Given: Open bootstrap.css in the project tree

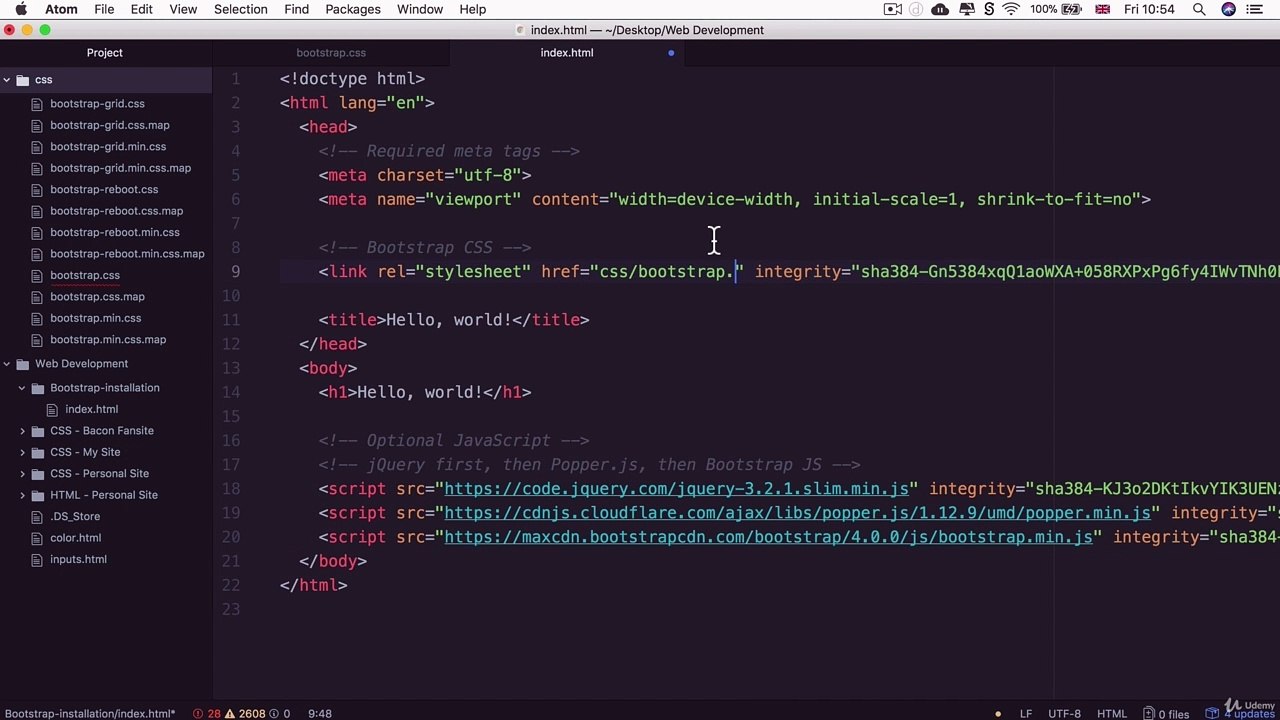Looking at the screenshot, I should pos(85,276).
